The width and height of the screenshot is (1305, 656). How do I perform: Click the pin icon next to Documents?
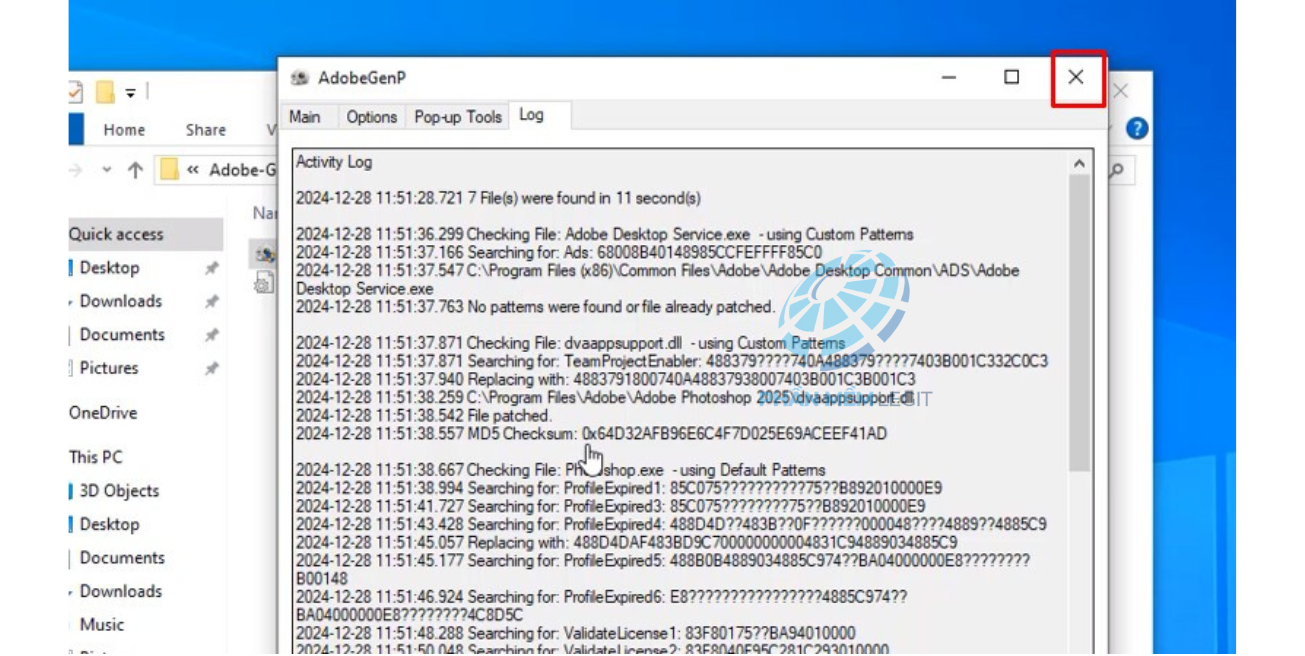pos(211,336)
